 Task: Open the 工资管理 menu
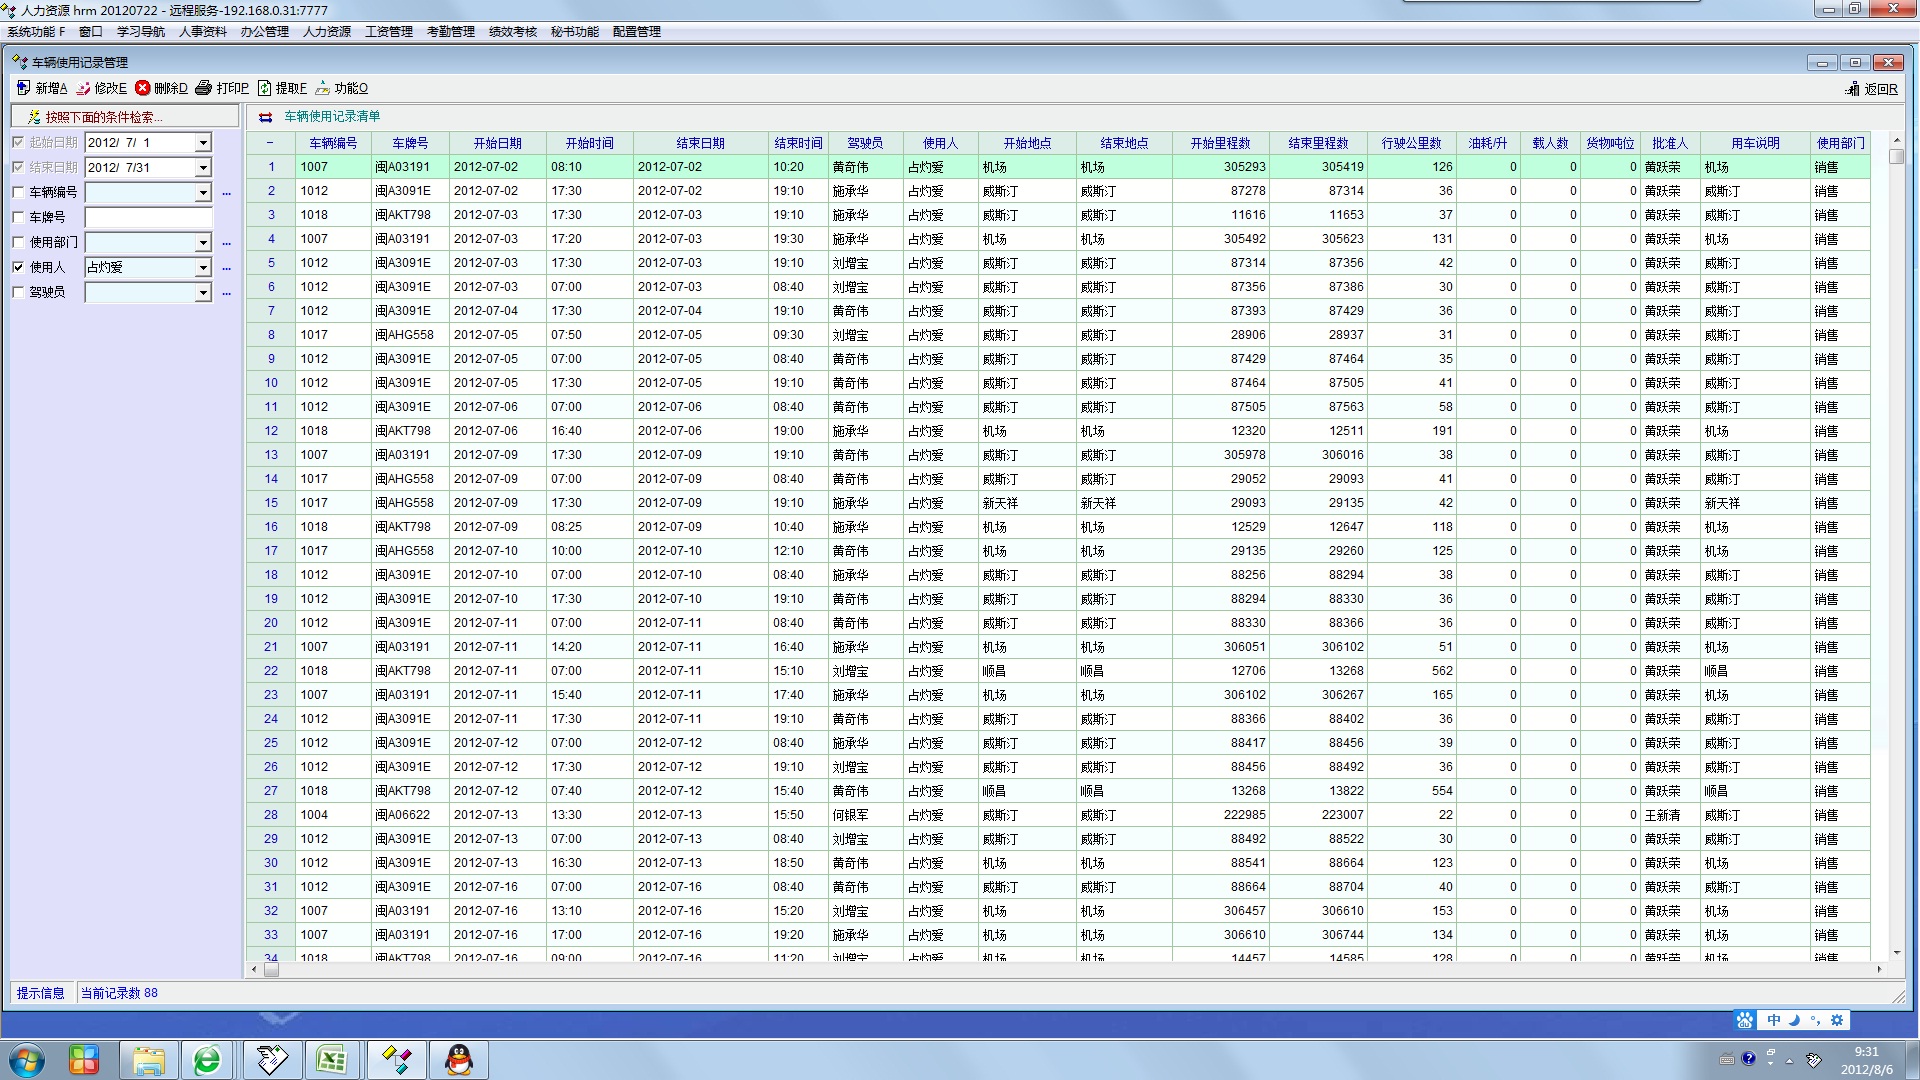(388, 32)
